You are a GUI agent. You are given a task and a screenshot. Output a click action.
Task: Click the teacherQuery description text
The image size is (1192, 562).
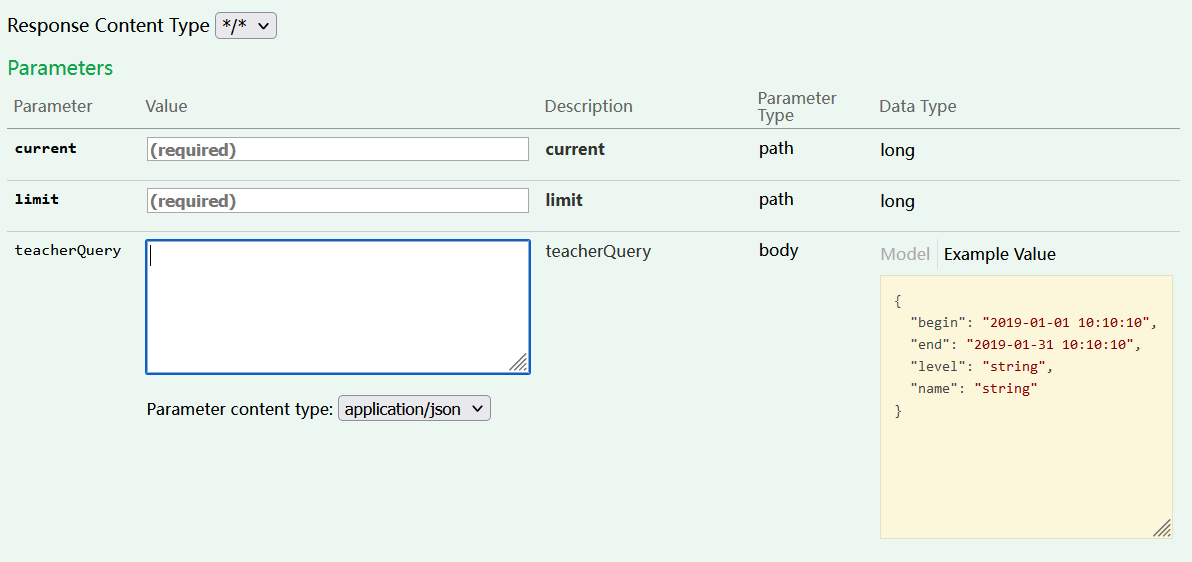[598, 251]
